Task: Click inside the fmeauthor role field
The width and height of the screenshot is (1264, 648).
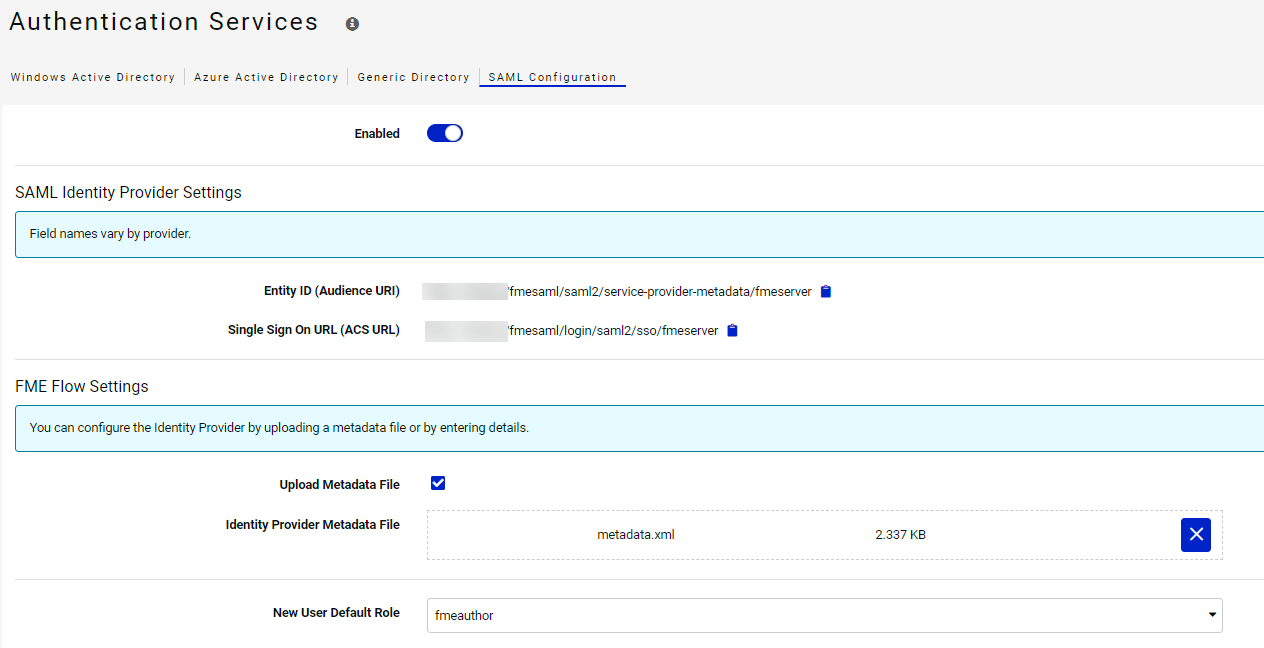Action: point(700,615)
